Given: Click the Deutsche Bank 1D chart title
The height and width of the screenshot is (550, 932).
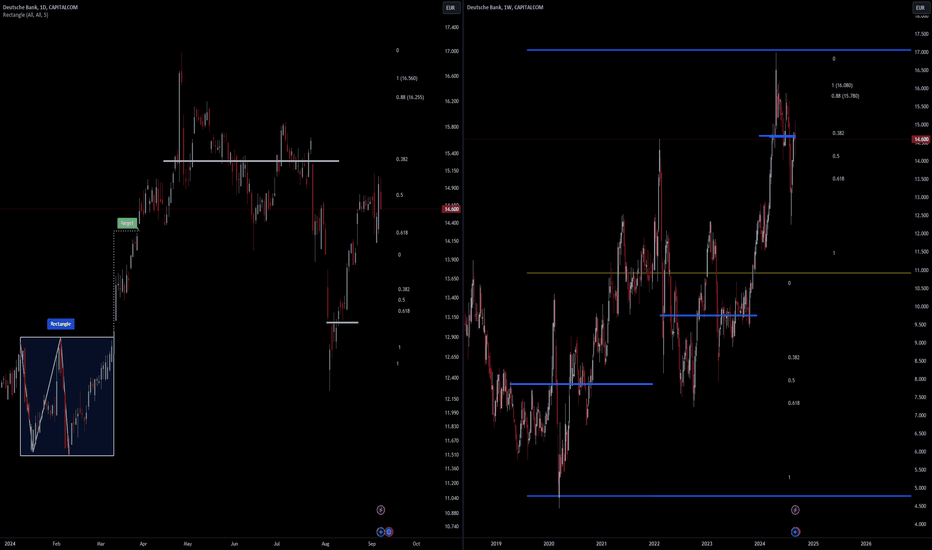Looking at the screenshot, I should click(x=40, y=7).
